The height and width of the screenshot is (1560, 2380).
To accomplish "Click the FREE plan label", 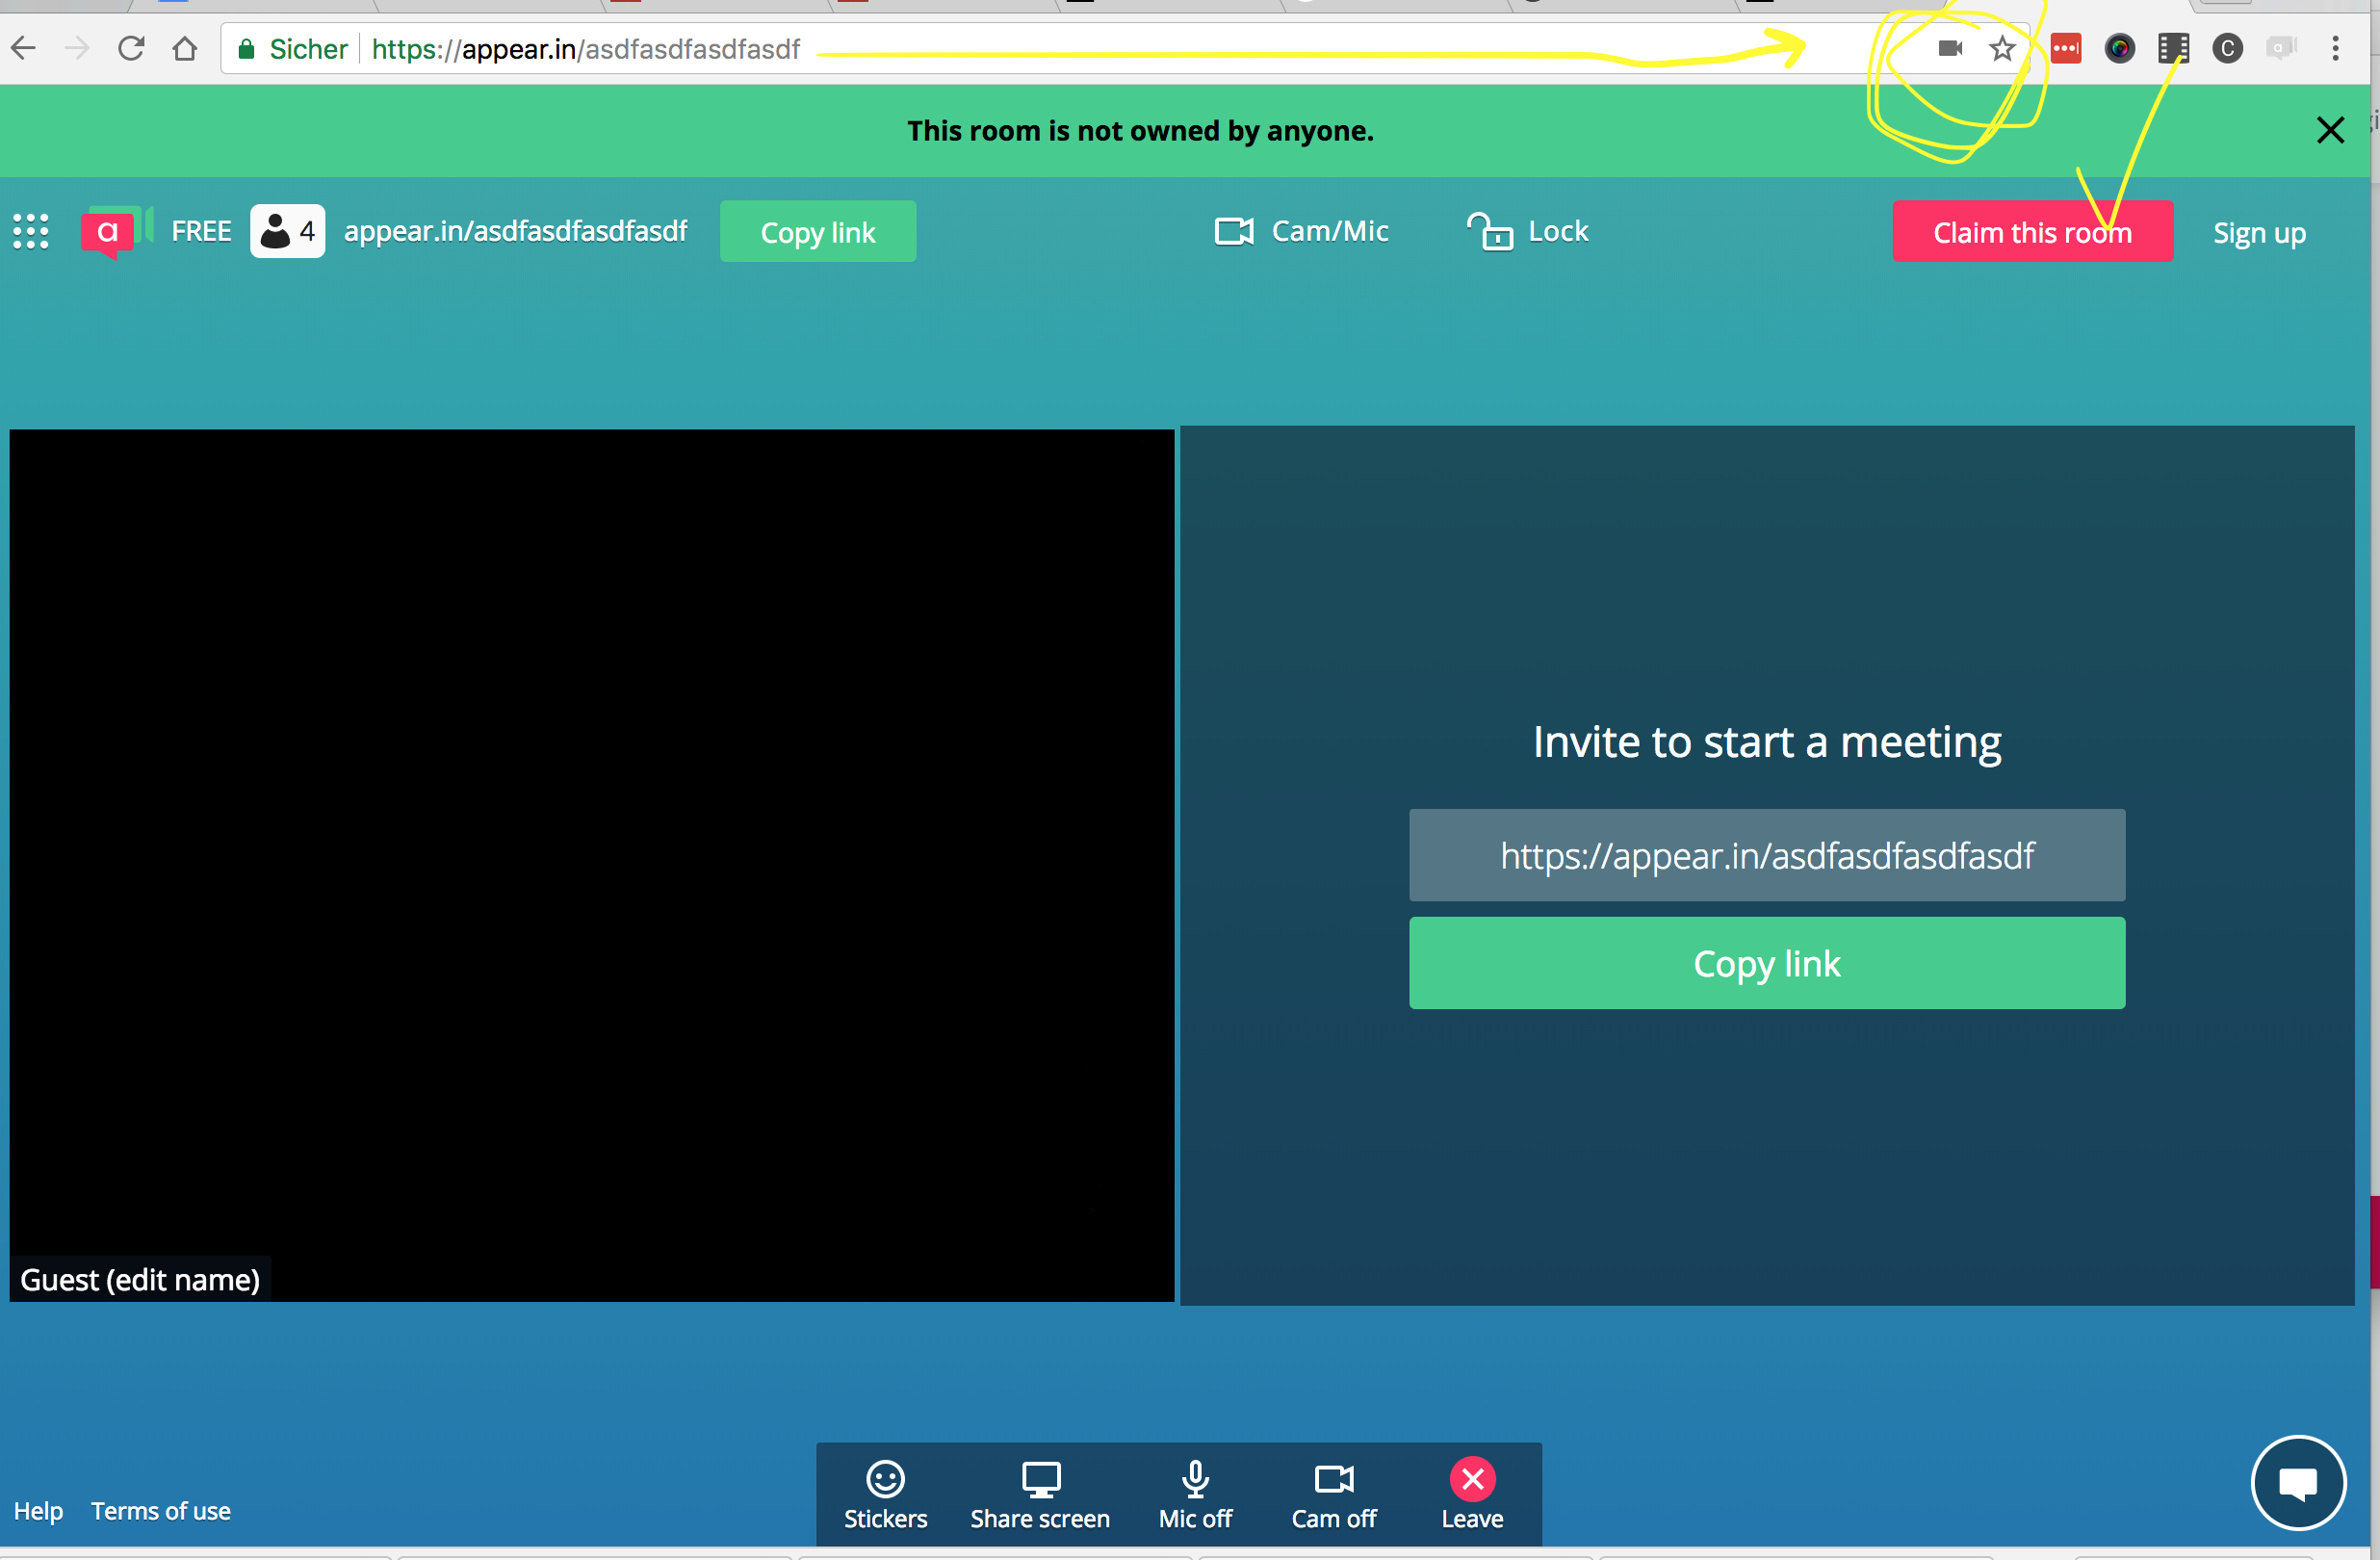I will pyautogui.click(x=201, y=231).
